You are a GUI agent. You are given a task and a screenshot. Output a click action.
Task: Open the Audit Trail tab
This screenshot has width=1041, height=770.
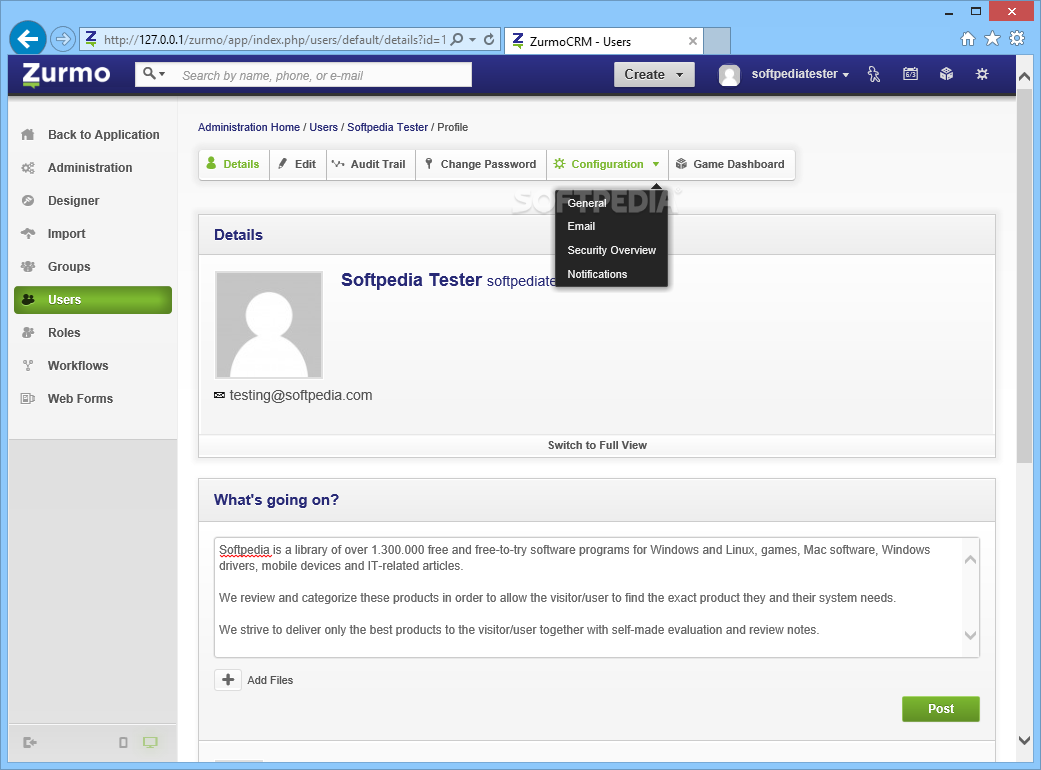370,165
